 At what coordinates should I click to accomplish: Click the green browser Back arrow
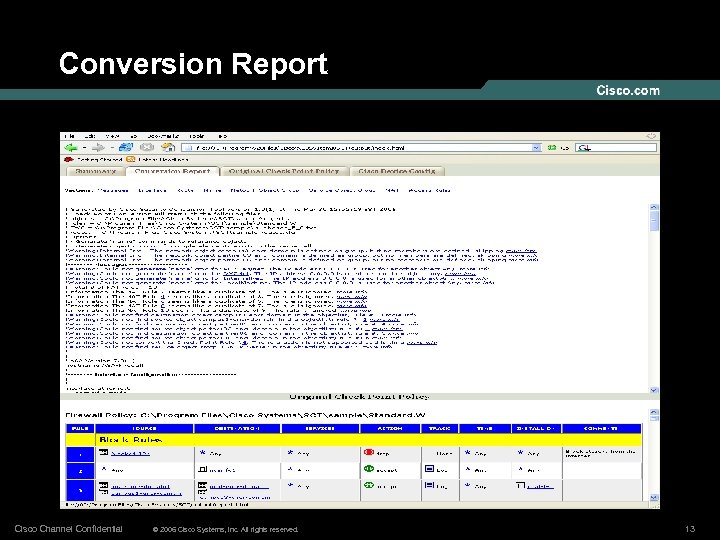pyautogui.click(x=71, y=147)
